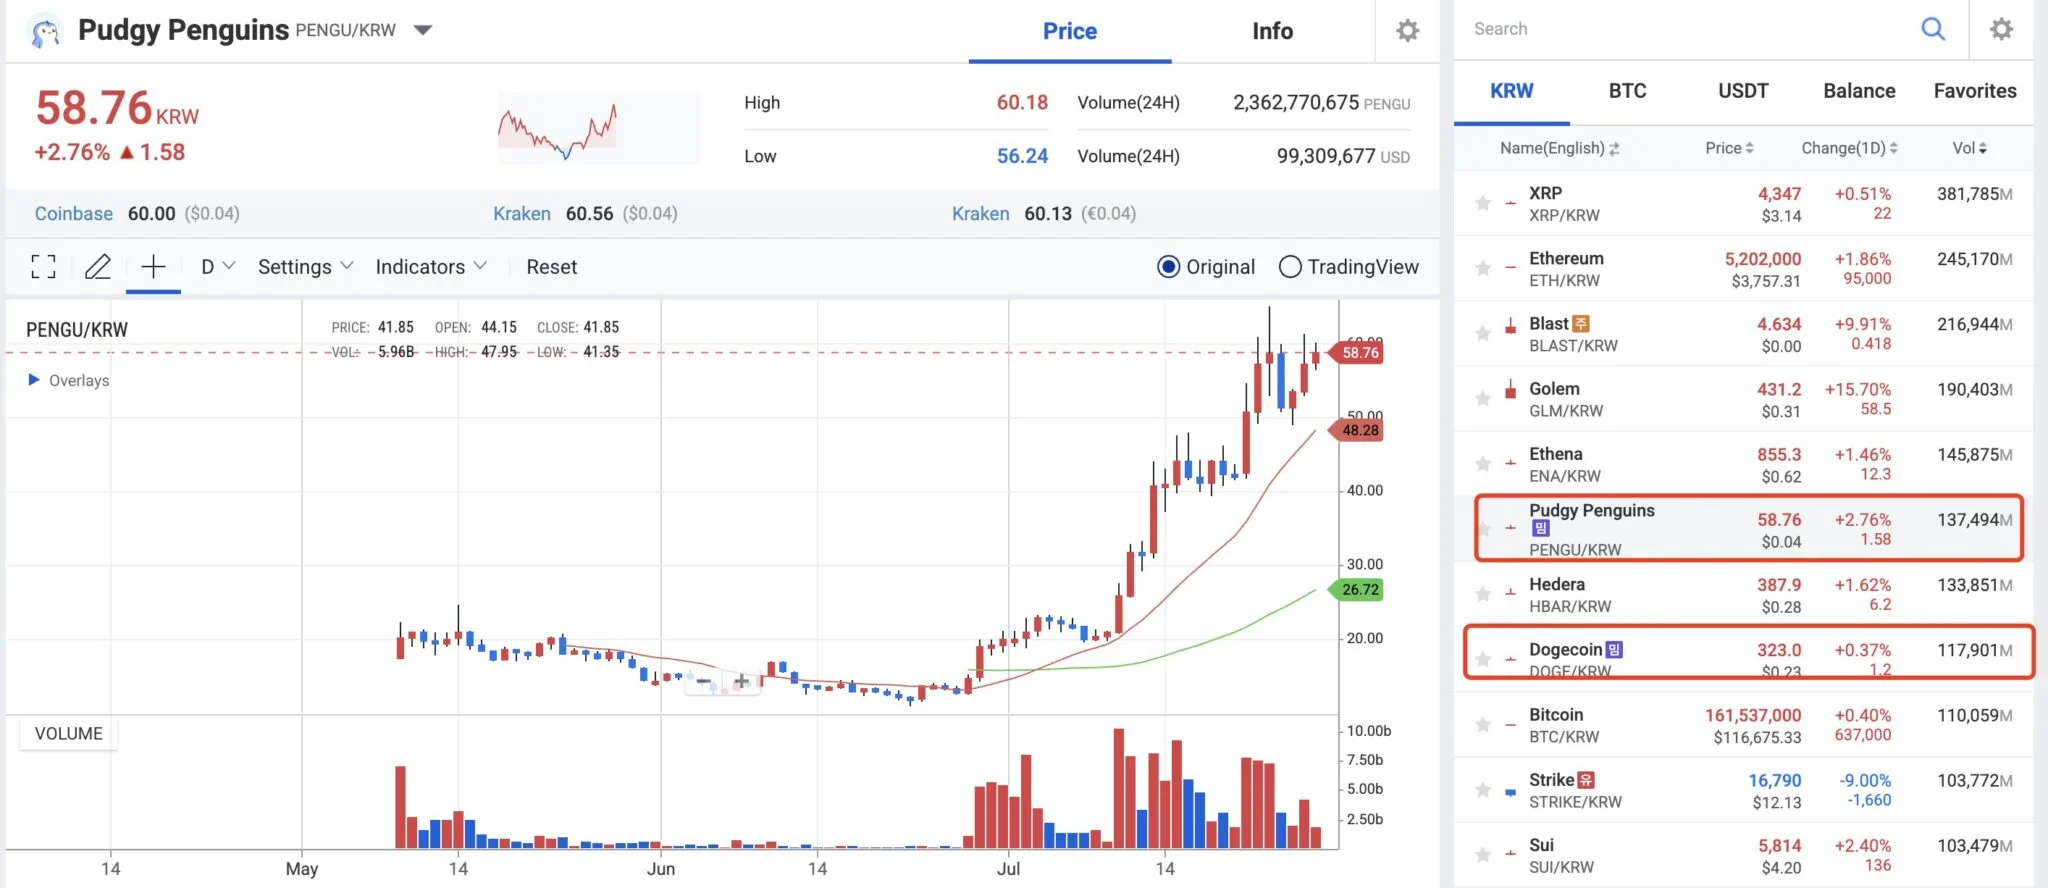The width and height of the screenshot is (2048, 888).
Task: Sort by Price column
Action: pos(1729,148)
